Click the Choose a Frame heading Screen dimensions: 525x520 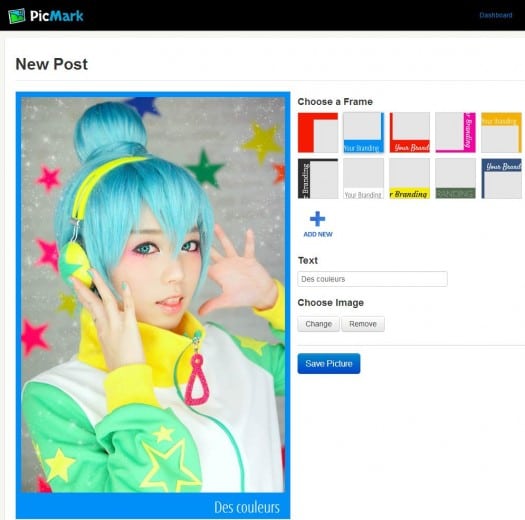[335, 102]
